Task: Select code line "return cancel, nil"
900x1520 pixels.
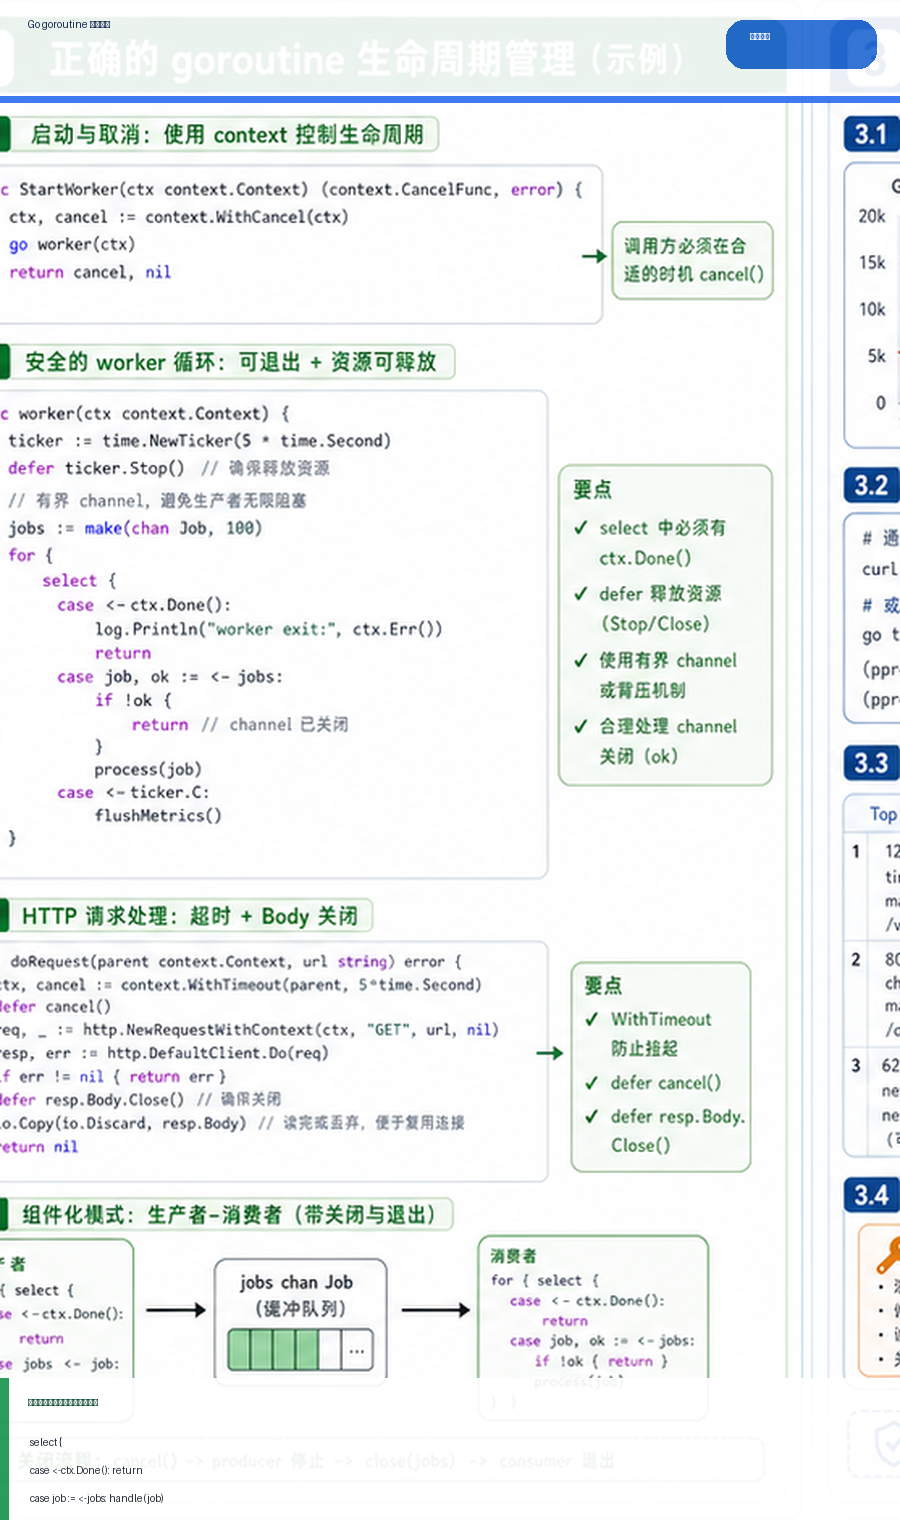Action: [x=90, y=272]
